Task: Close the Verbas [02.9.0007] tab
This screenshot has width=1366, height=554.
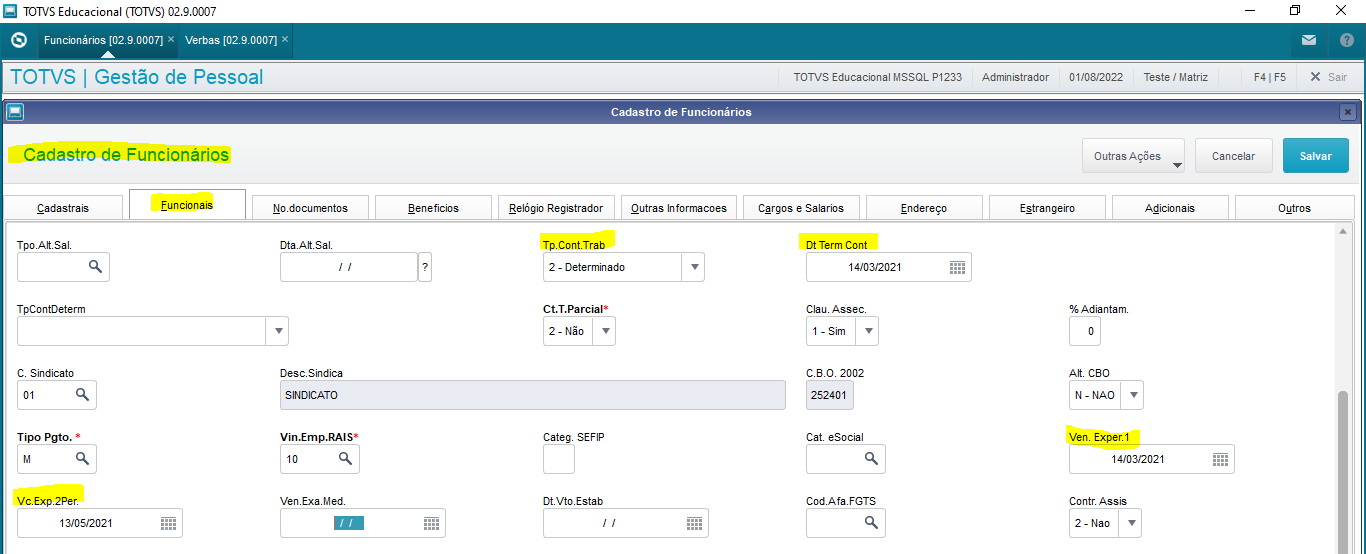Action: [285, 40]
